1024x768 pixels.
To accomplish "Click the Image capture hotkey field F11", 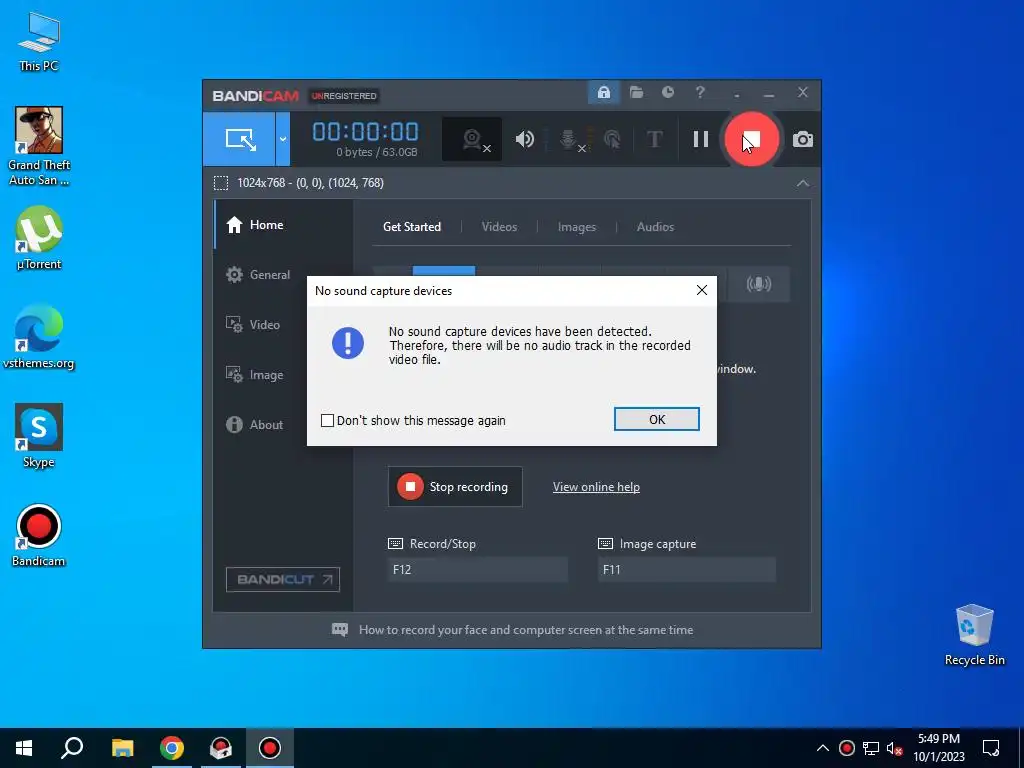I will 686,569.
